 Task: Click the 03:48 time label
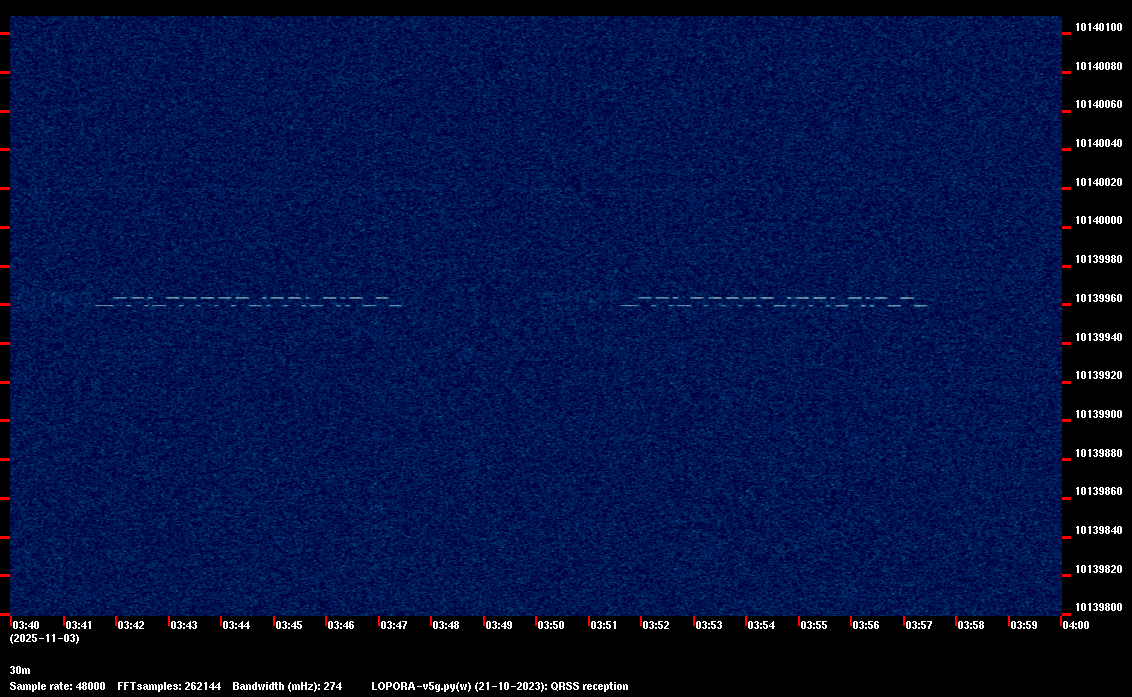pos(445,625)
